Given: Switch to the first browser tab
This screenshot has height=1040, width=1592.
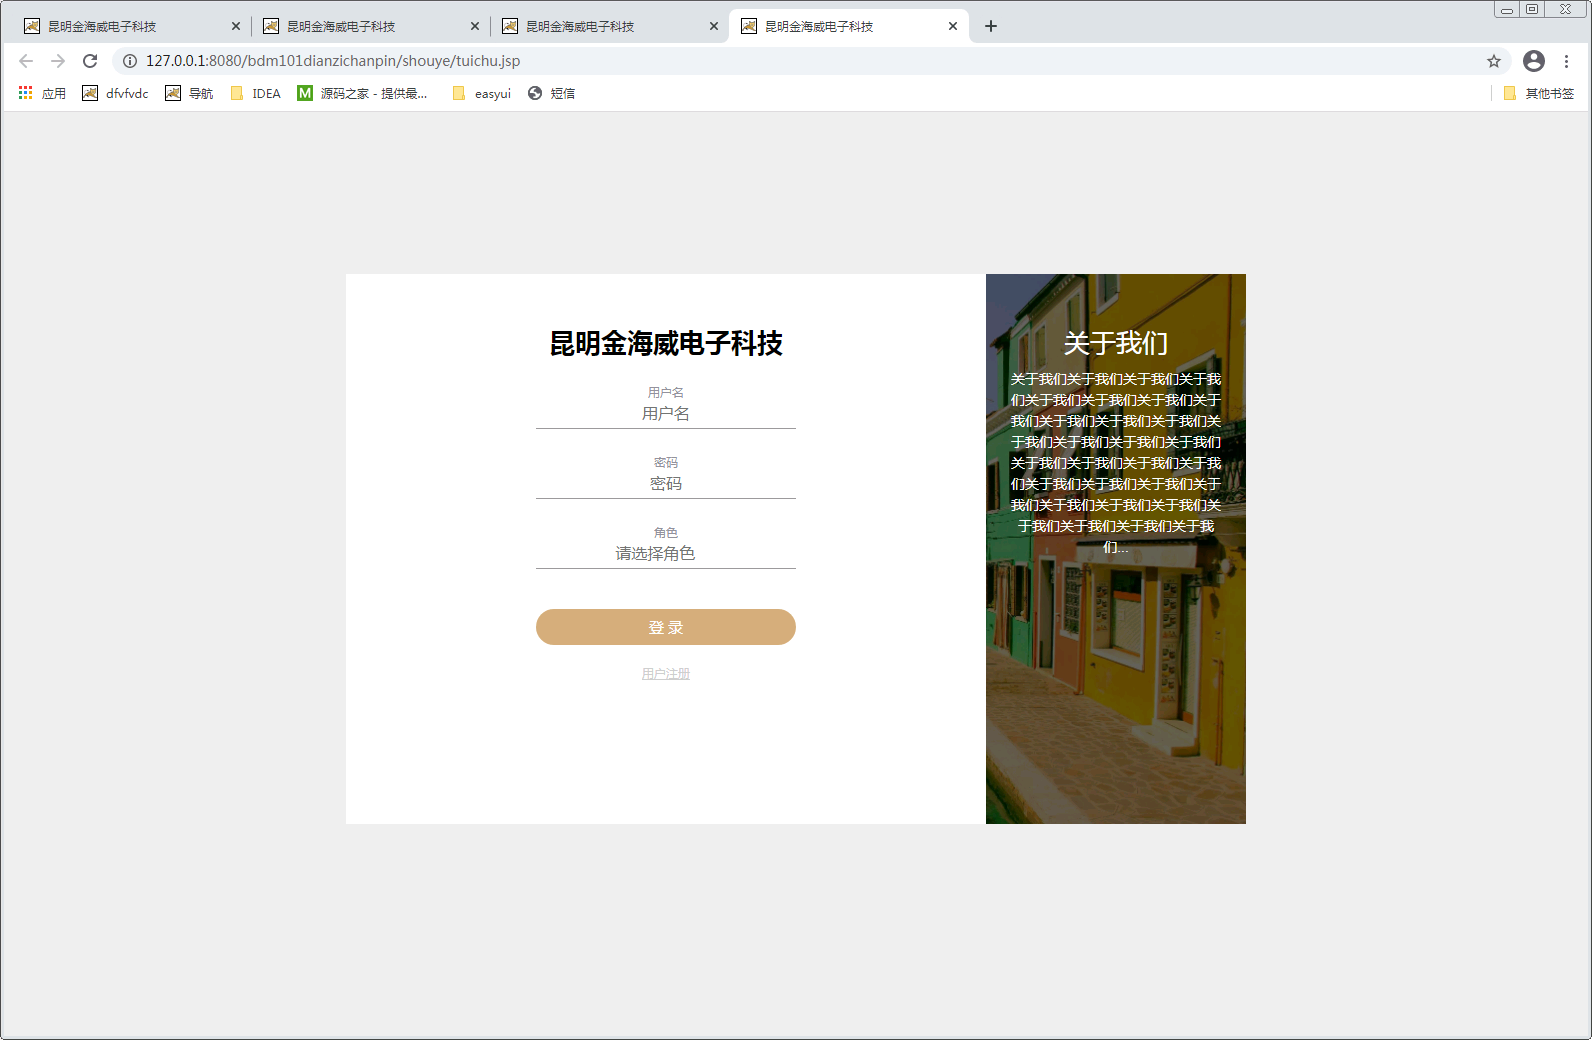Looking at the screenshot, I should 130,26.
